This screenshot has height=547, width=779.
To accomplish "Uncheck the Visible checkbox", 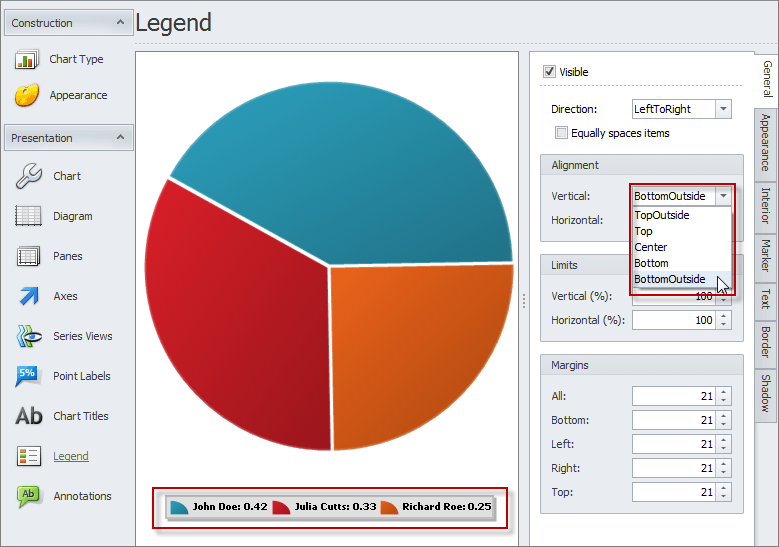I will click(549, 72).
